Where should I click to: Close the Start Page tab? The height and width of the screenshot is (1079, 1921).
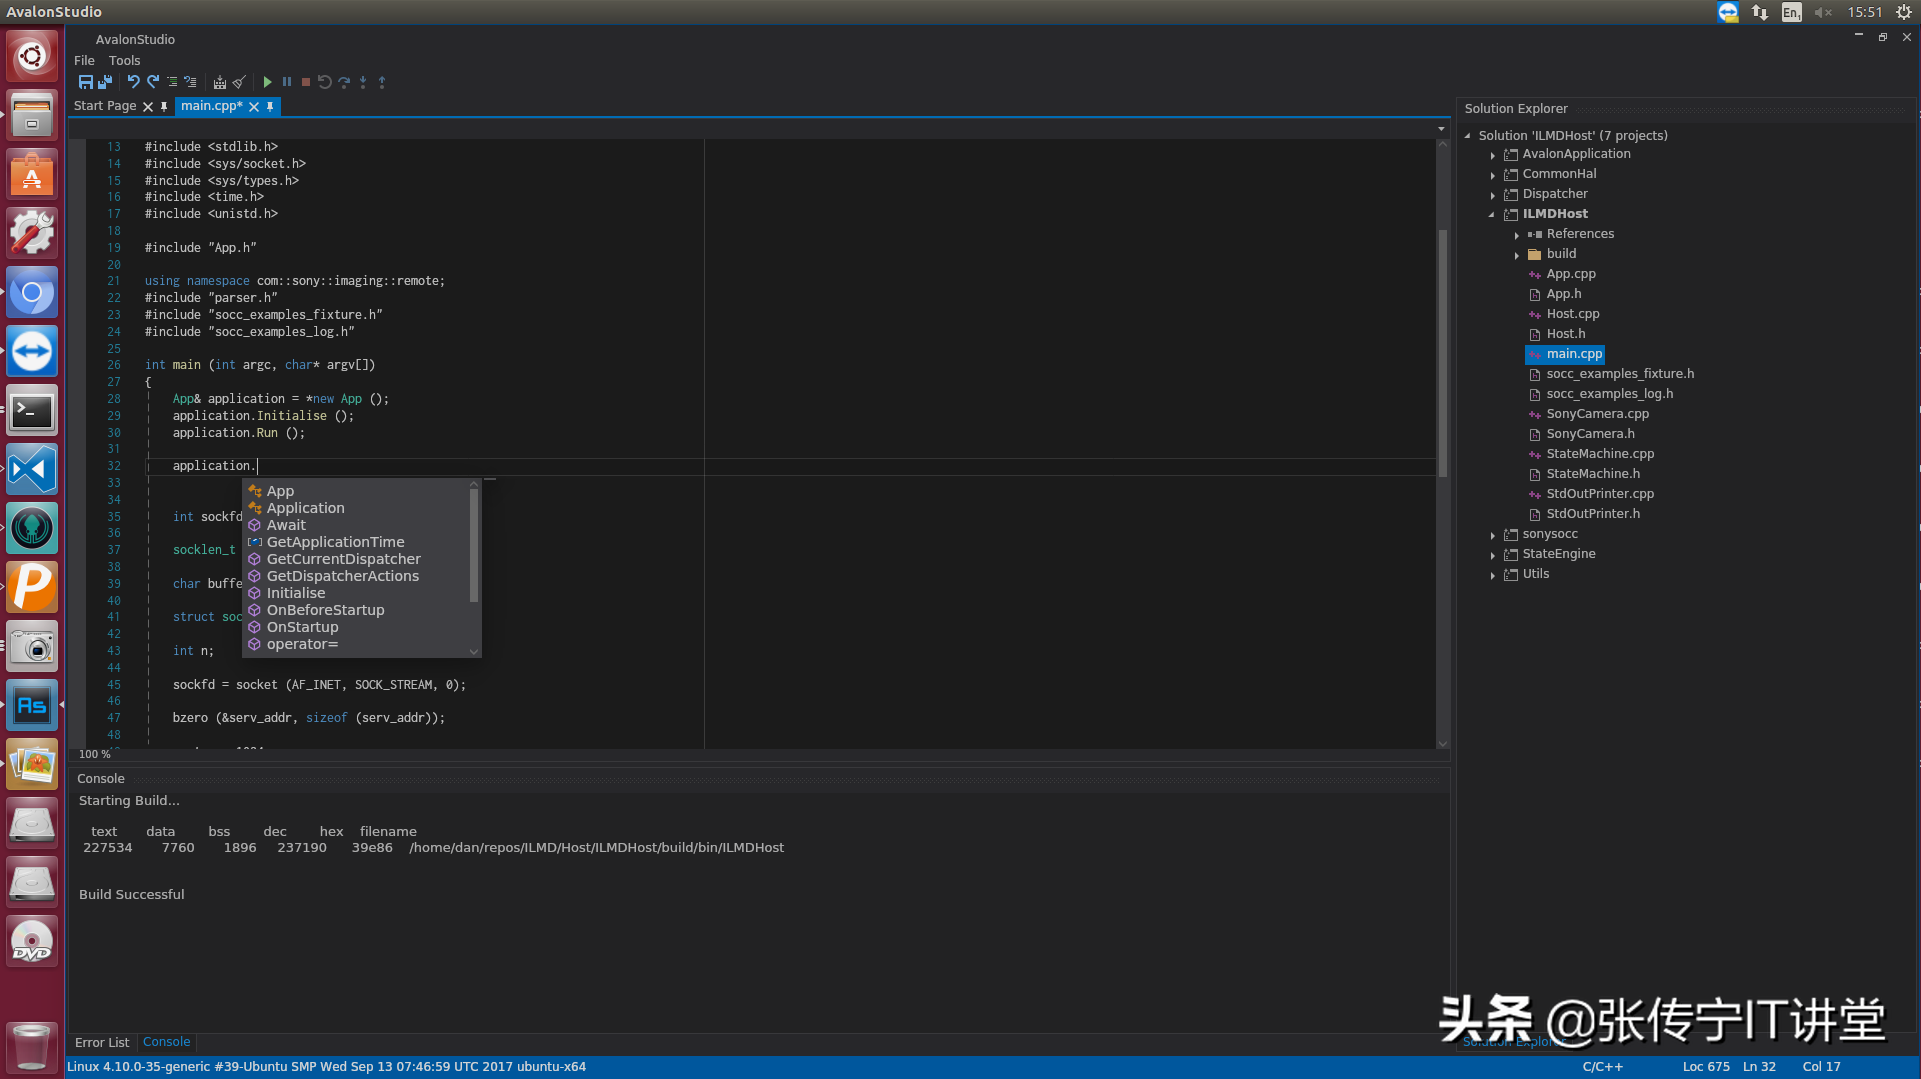[x=148, y=106]
